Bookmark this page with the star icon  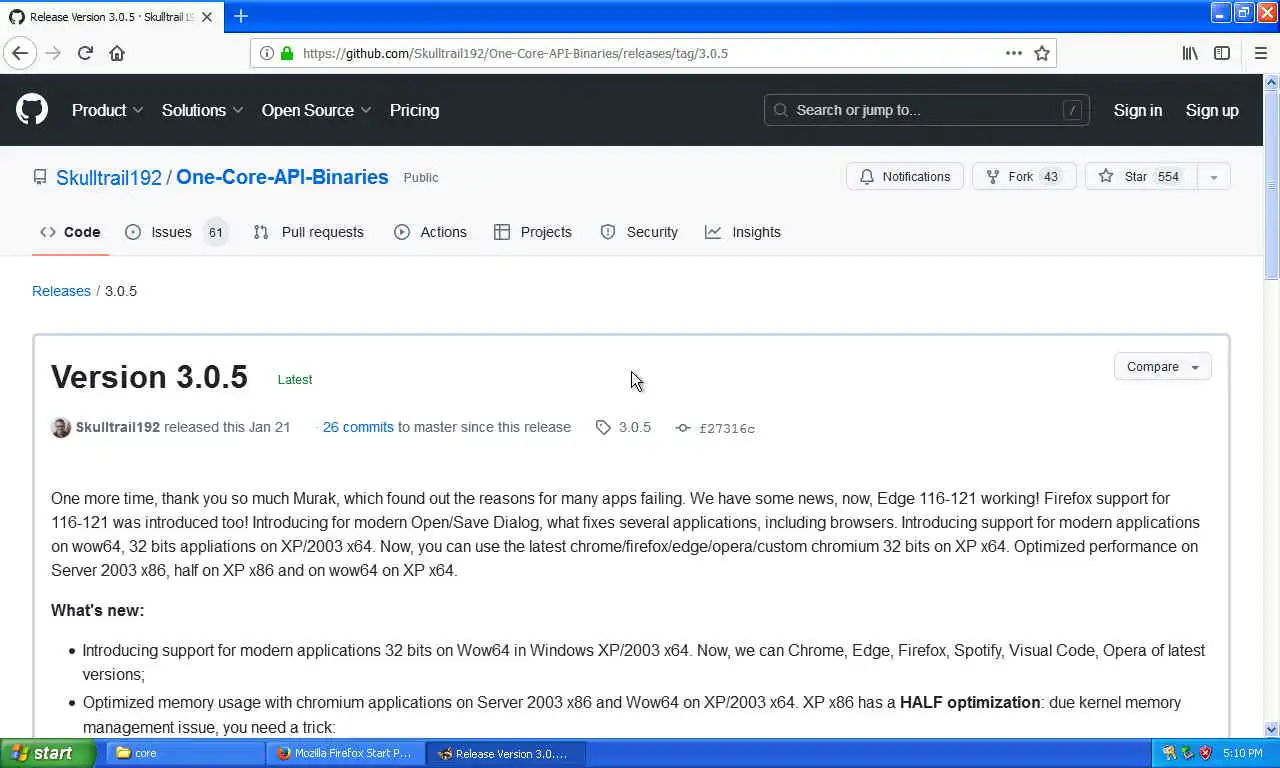1042,53
